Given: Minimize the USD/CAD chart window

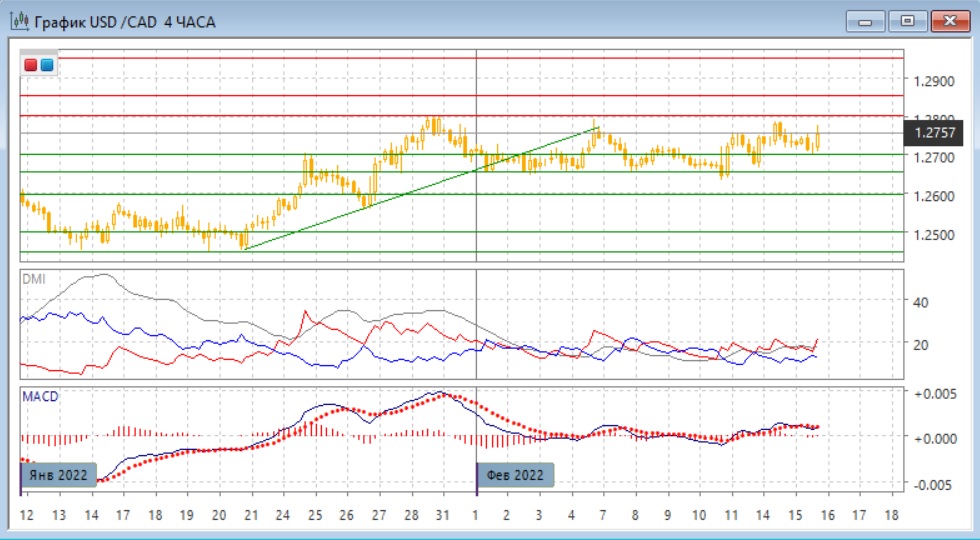Looking at the screenshot, I should click(865, 21).
